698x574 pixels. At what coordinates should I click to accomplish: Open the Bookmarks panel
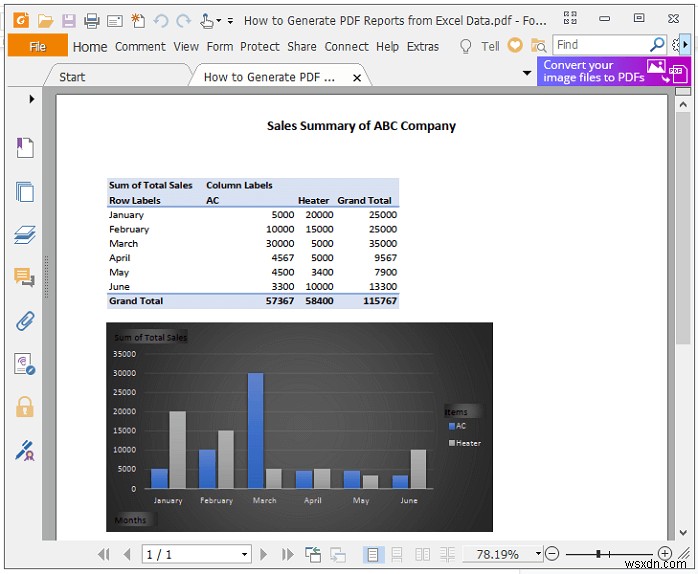[25, 148]
